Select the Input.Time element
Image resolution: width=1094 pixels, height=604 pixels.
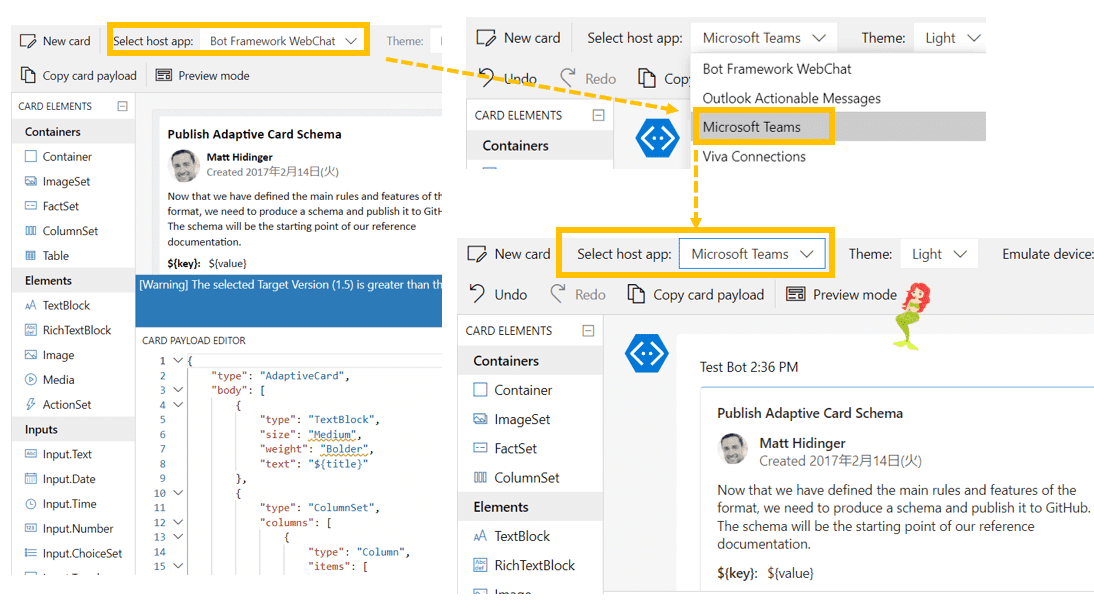(x=61, y=504)
